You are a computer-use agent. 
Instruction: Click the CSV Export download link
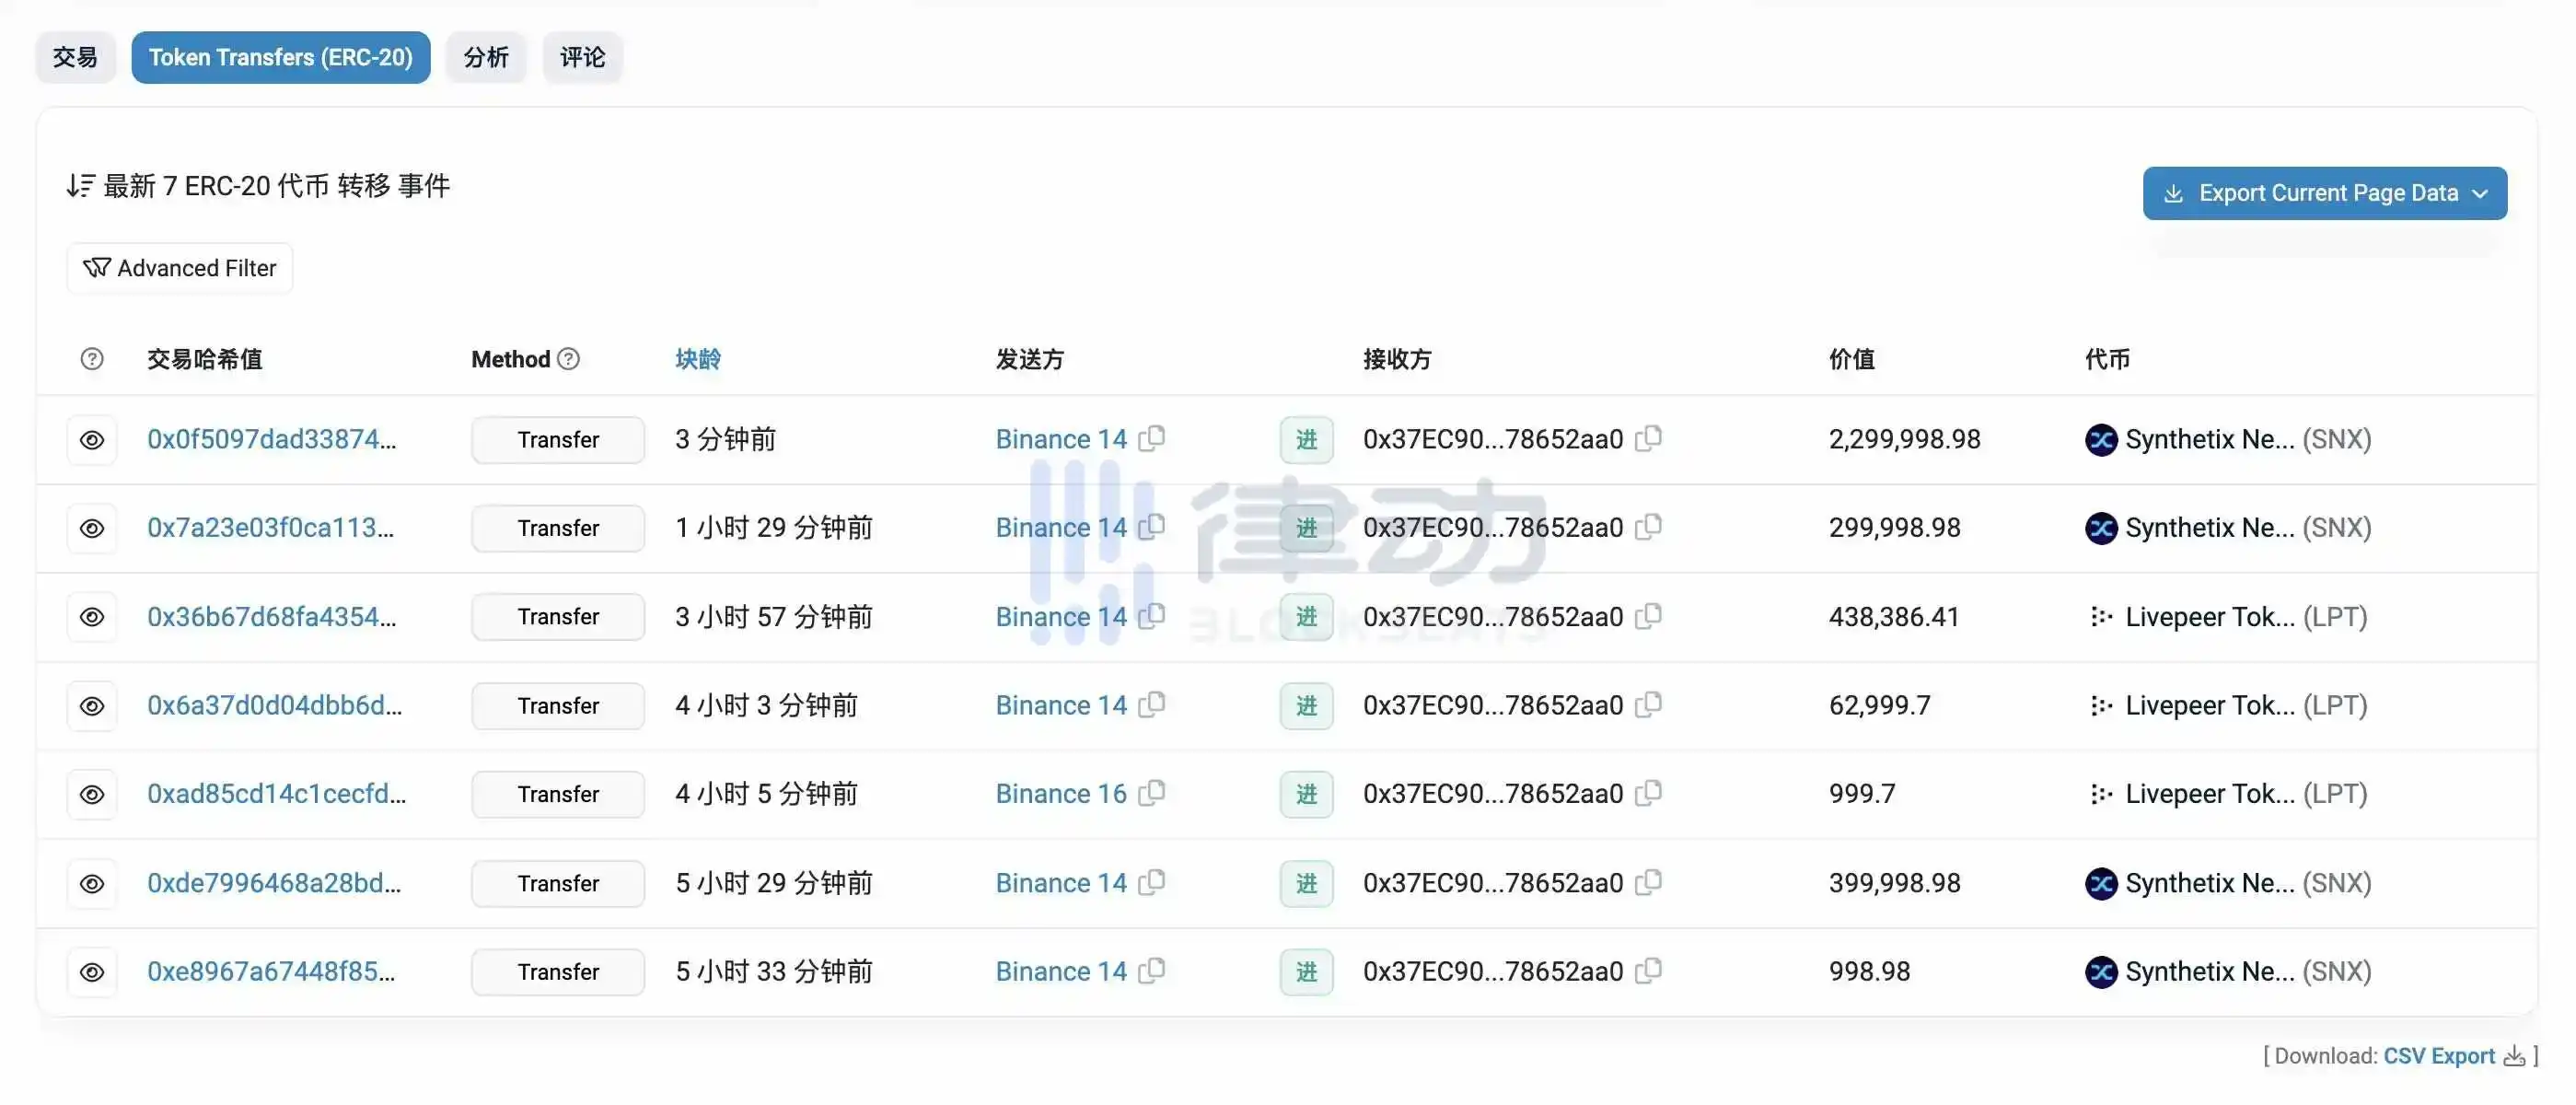coord(2439,1056)
